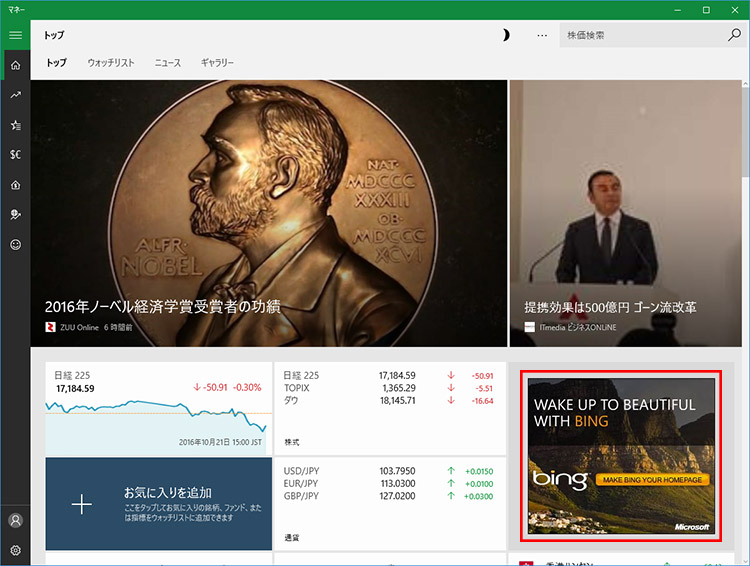Click the magnifier search icon

(734, 35)
